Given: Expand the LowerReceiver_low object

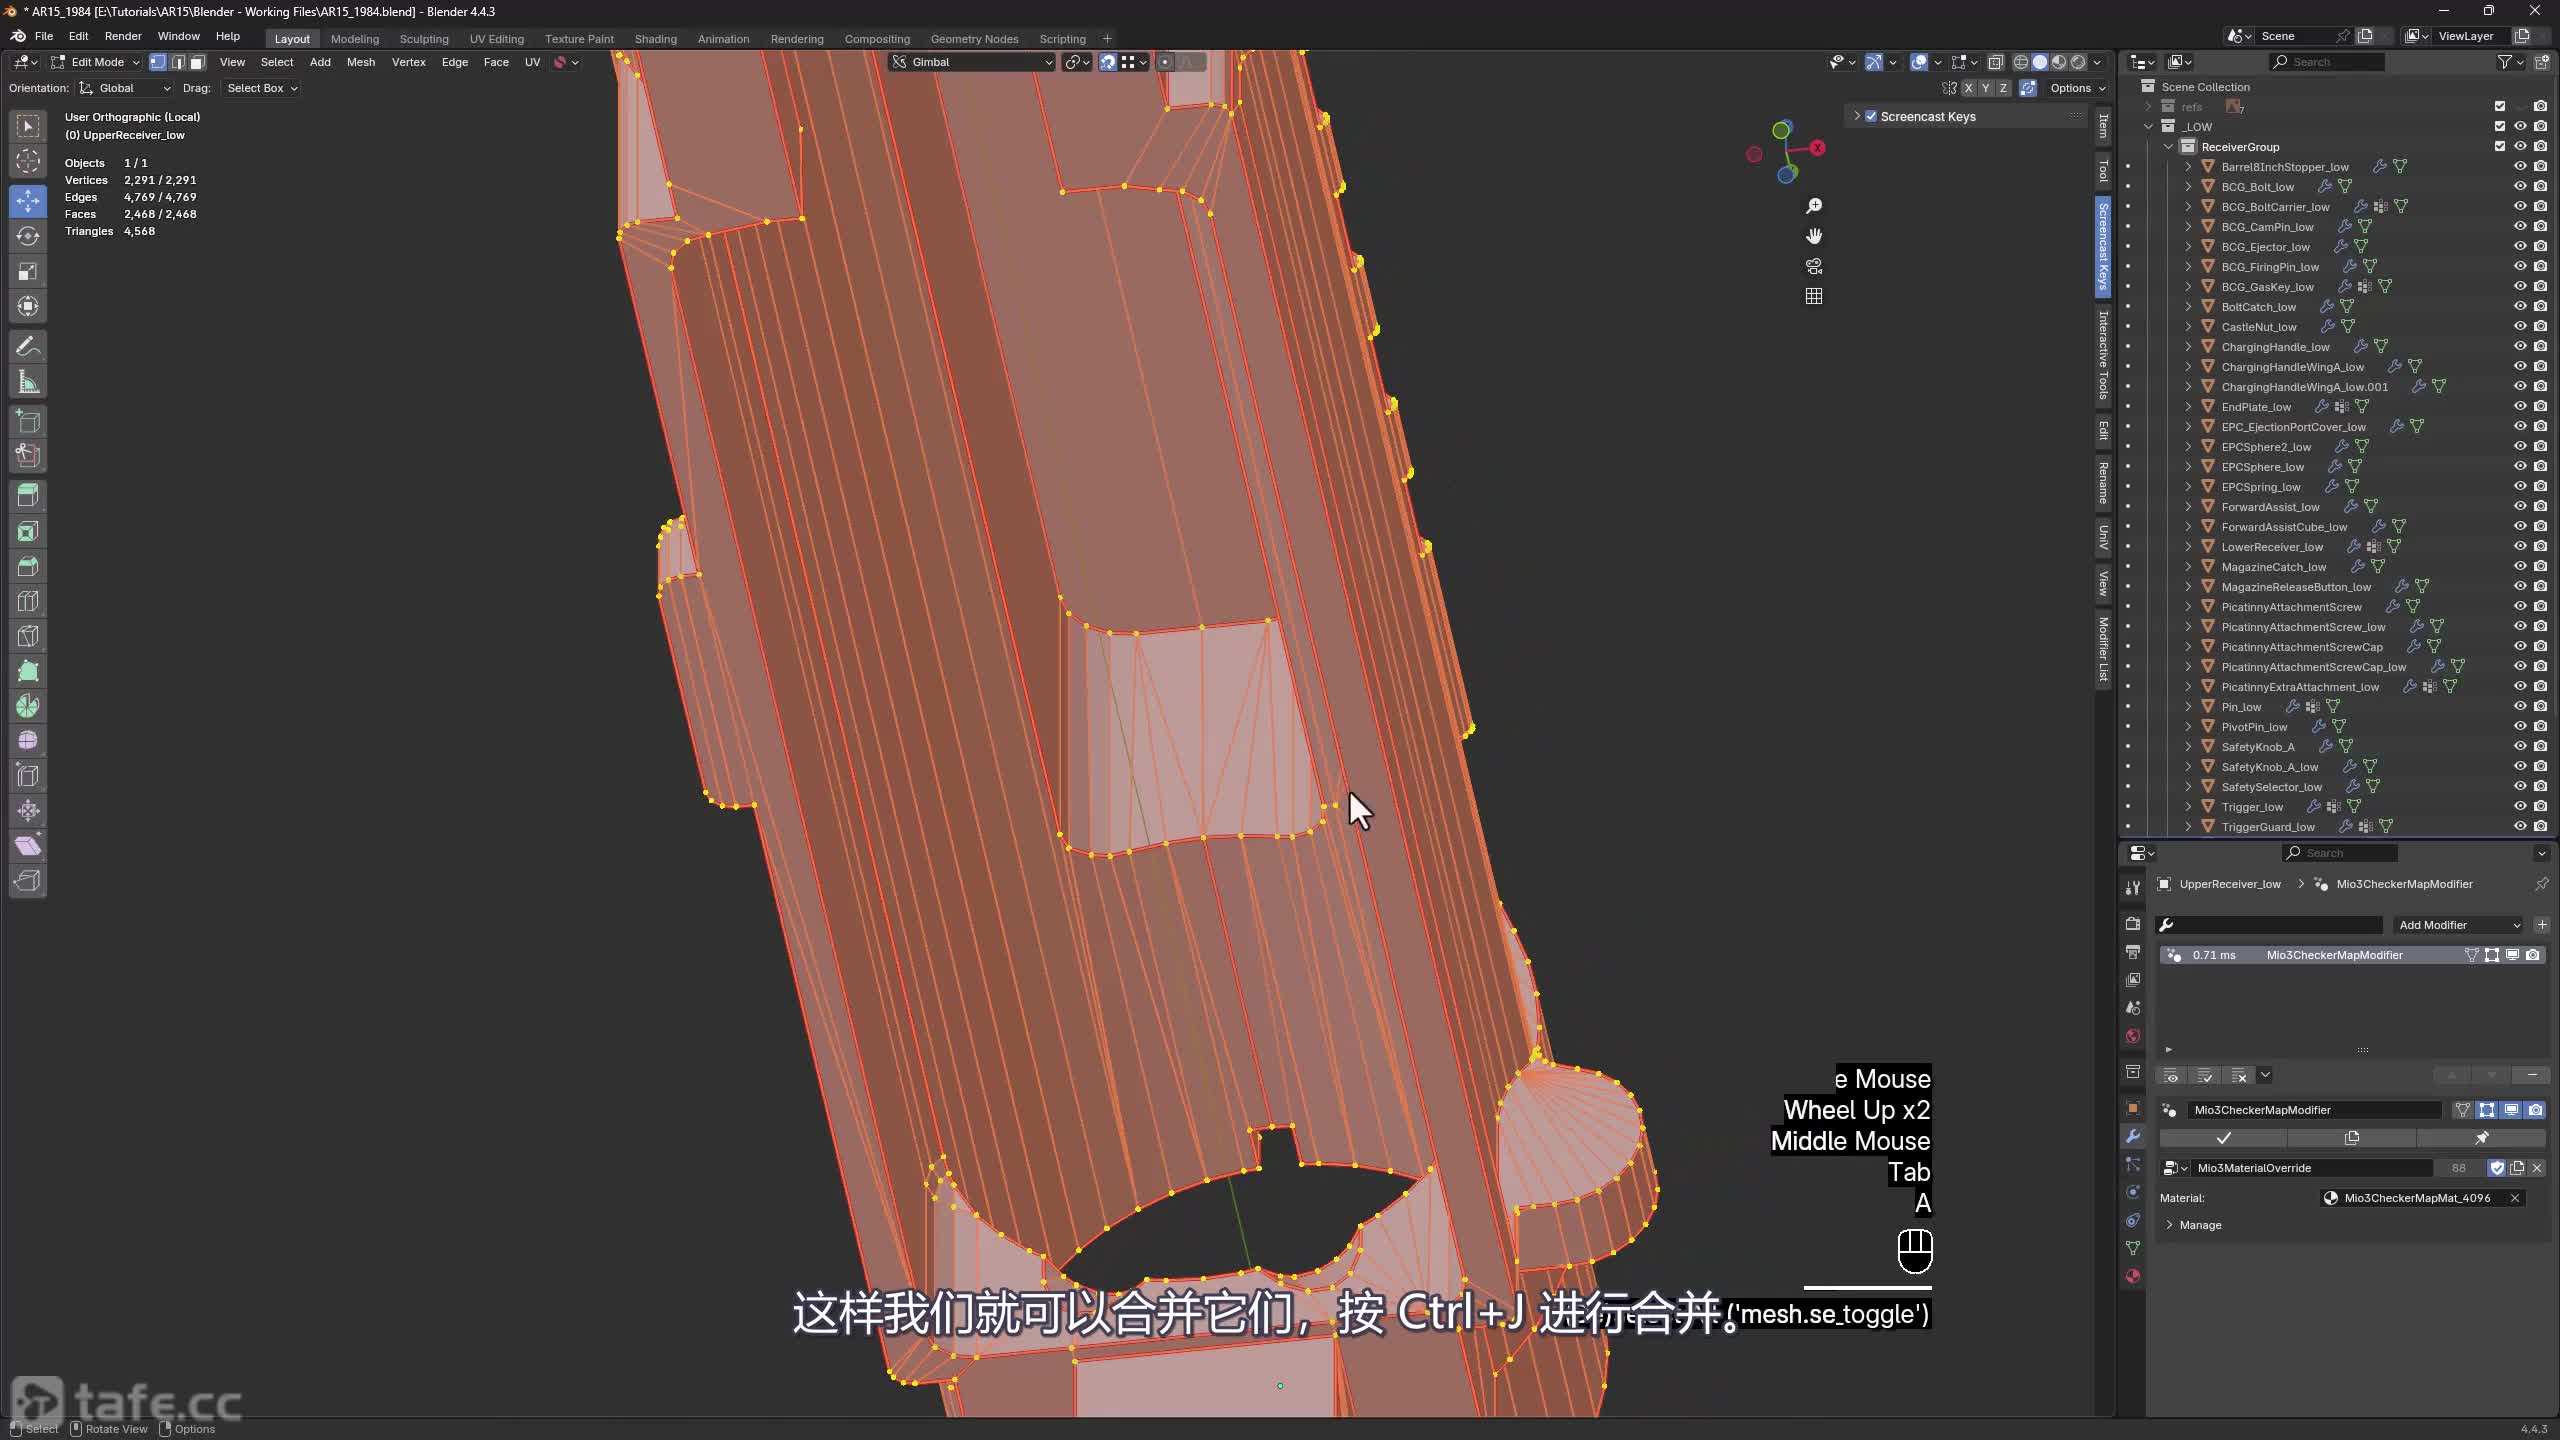Looking at the screenshot, I should pyautogui.click(x=2188, y=546).
